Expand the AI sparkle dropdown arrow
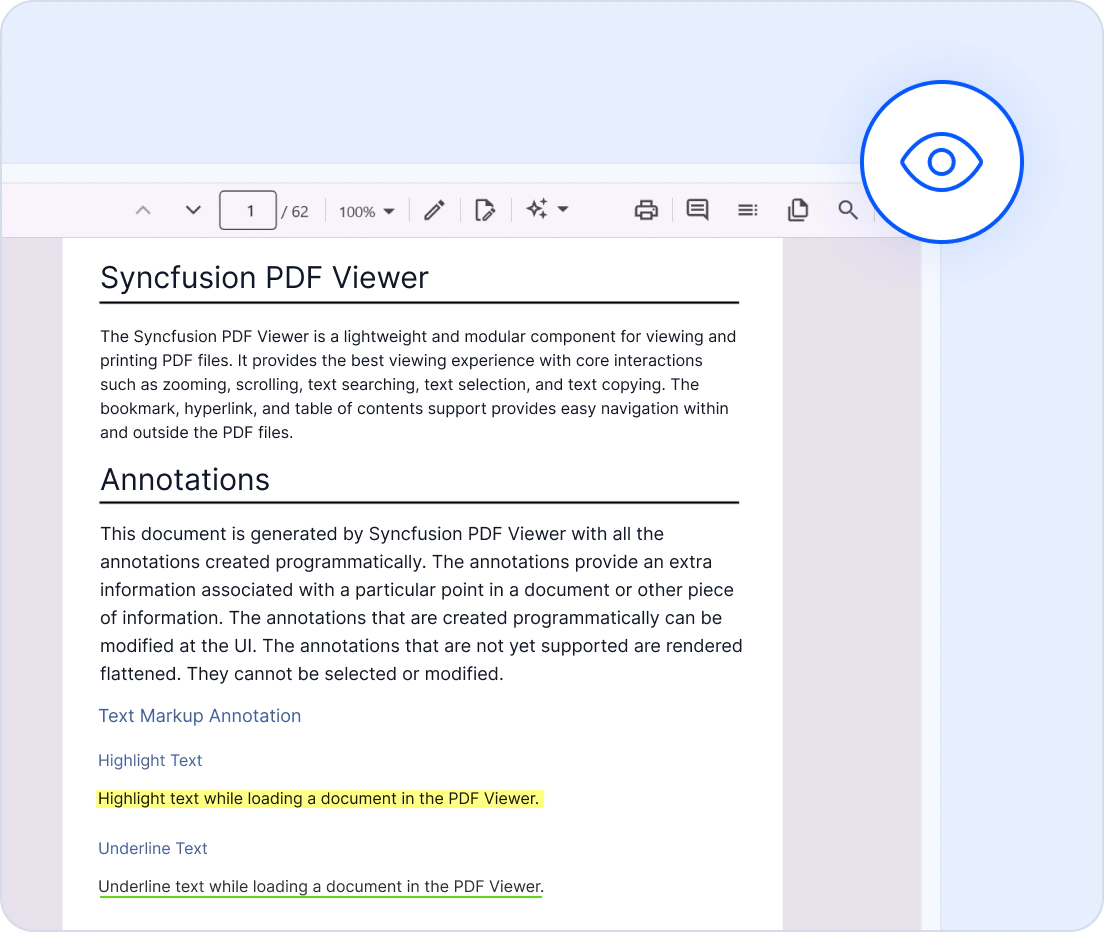The width and height of the screenshot is (1104, 932). pos(563,209)
